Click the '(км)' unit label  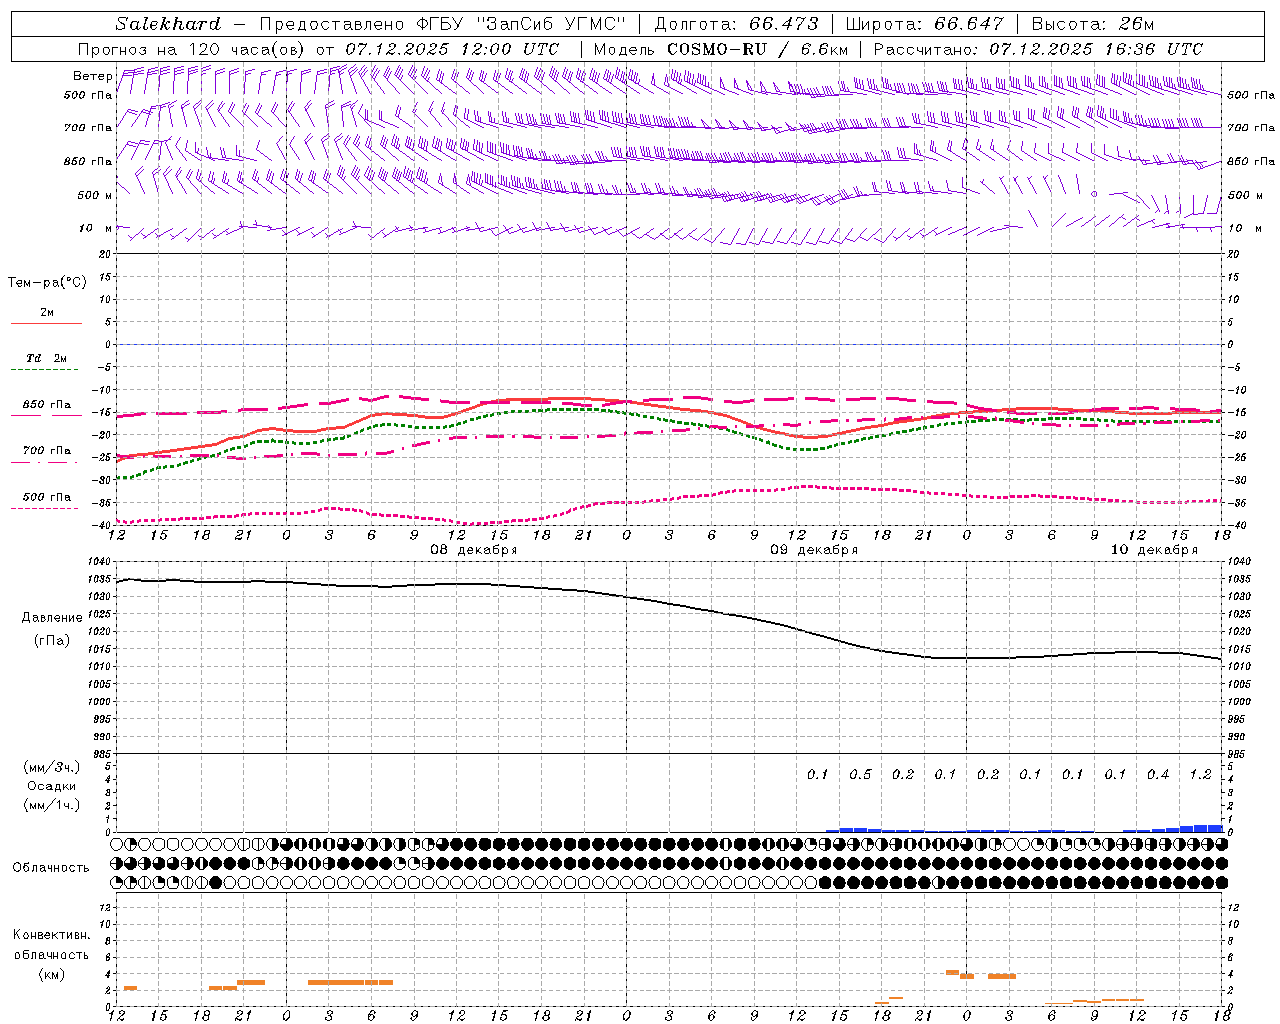[x=51, y=975]
